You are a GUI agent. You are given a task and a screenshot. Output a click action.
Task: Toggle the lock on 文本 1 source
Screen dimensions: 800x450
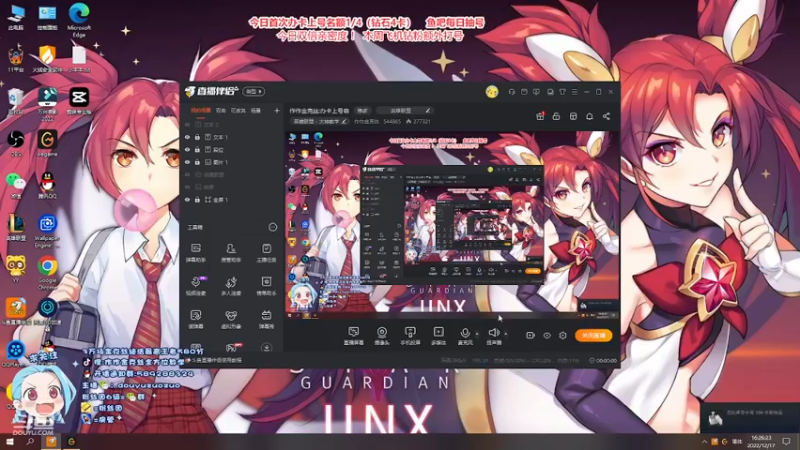click(x=197, y=137)
